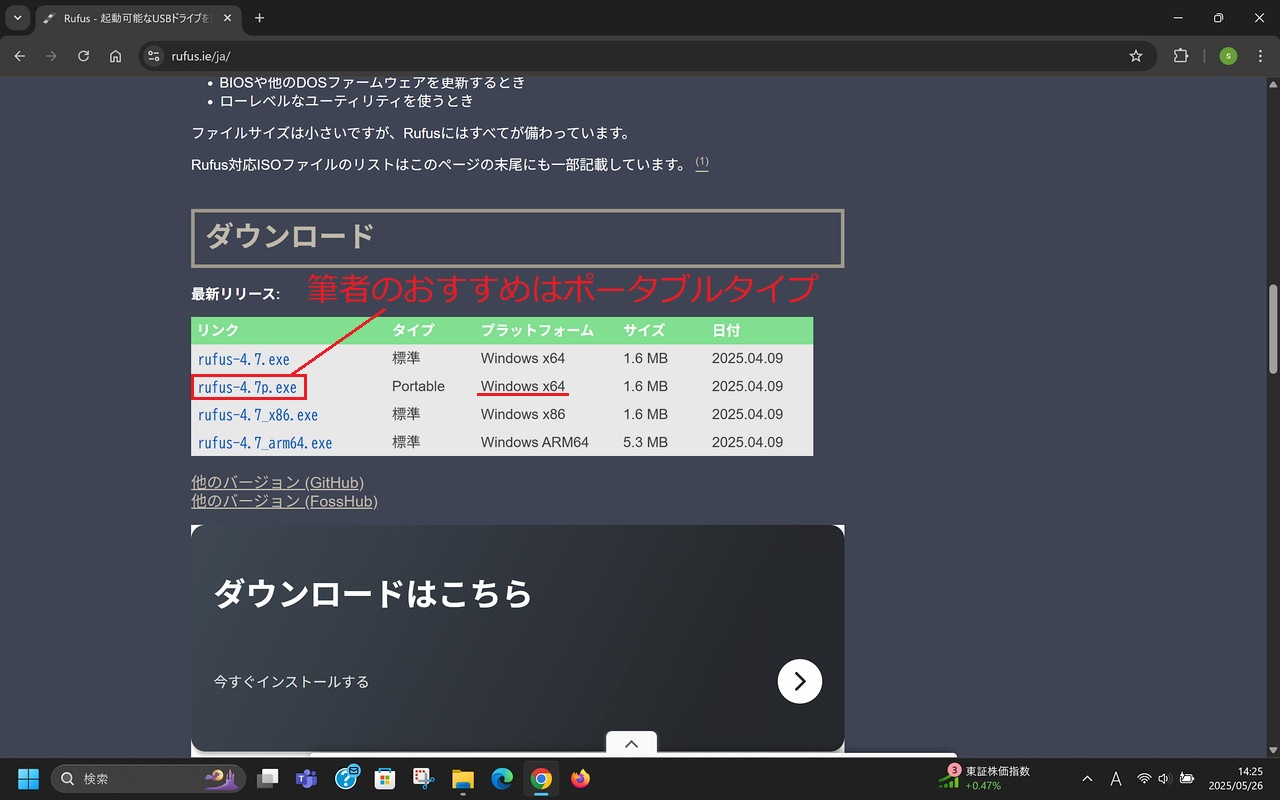Open 東証株価指数 stock widget

click(x=986, y=778)
